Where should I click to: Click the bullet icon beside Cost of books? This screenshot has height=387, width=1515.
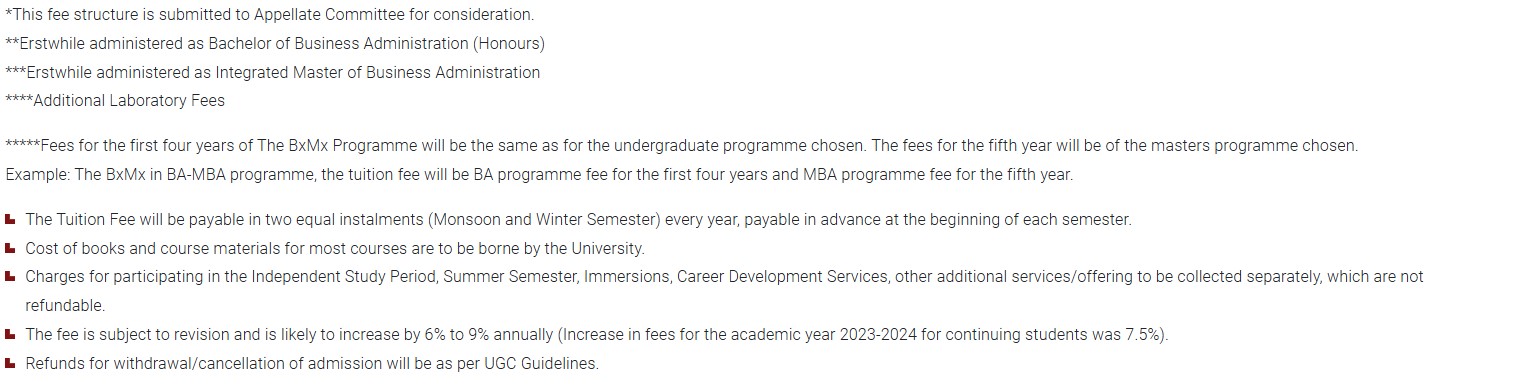tap(10, 248)
